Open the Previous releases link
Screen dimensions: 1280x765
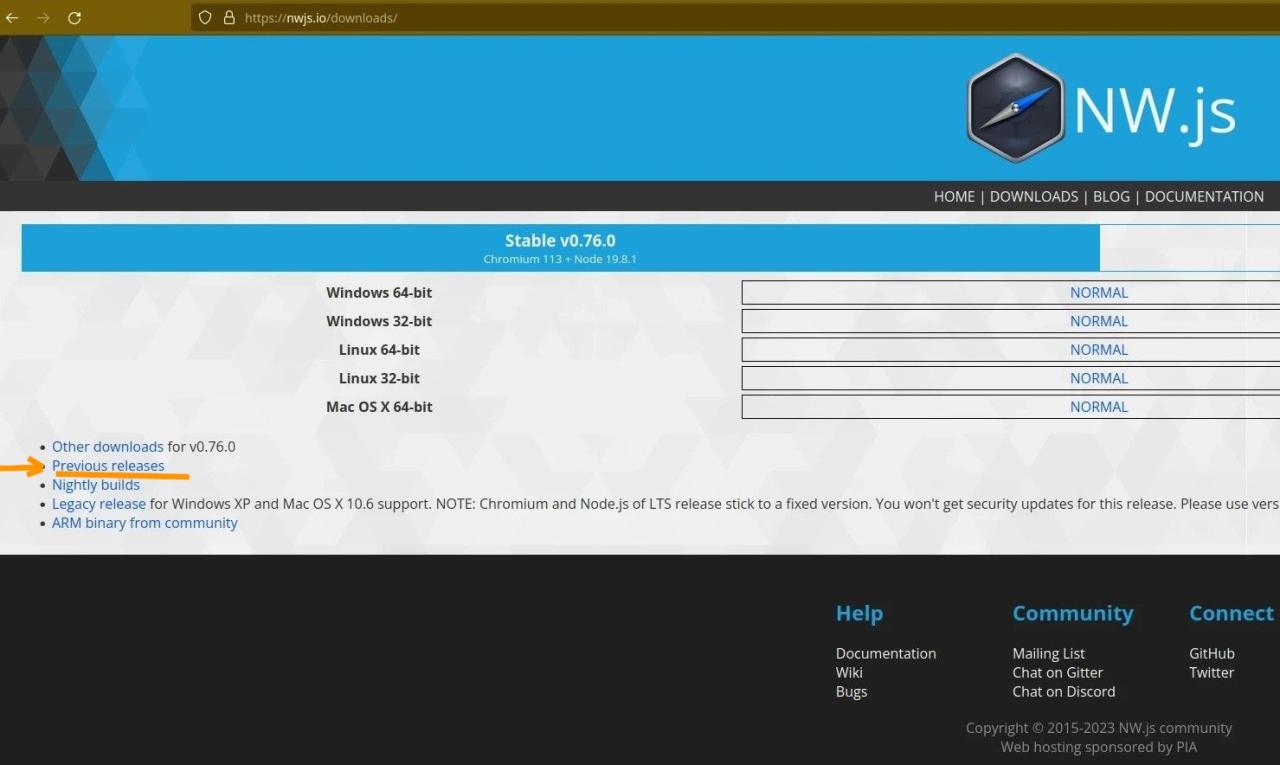click(108, 466)
